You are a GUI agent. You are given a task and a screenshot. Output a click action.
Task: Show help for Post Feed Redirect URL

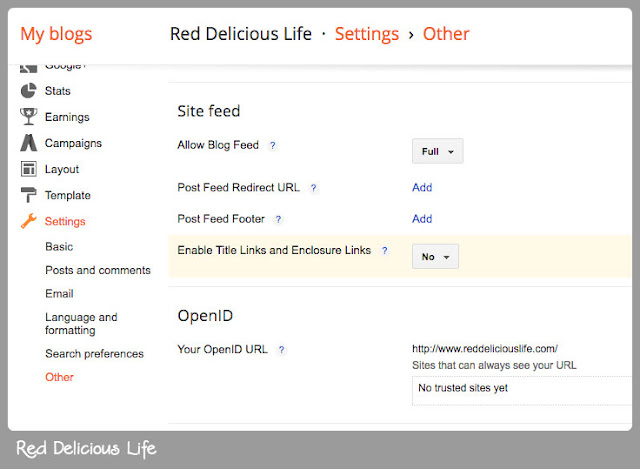pos(313,188)
